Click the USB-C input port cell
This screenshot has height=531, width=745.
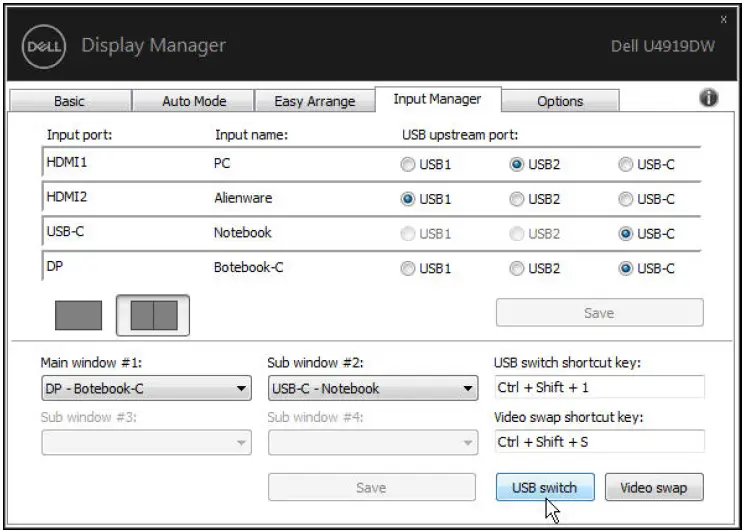[65, 231]
